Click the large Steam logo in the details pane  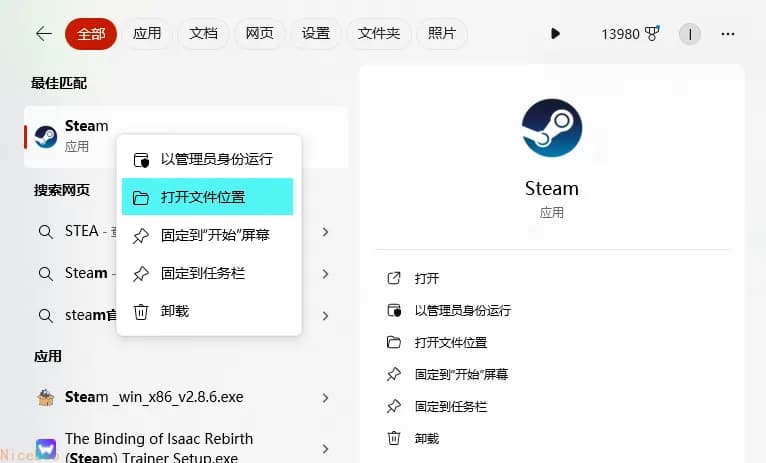[x=552, y=128]
